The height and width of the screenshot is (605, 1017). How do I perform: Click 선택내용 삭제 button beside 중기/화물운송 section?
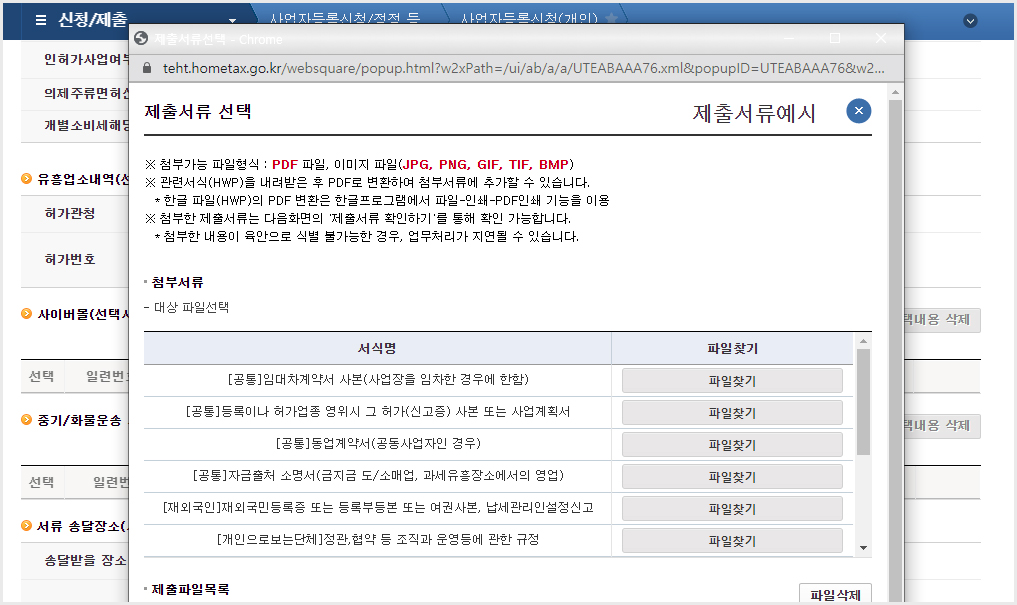(942, 426)
